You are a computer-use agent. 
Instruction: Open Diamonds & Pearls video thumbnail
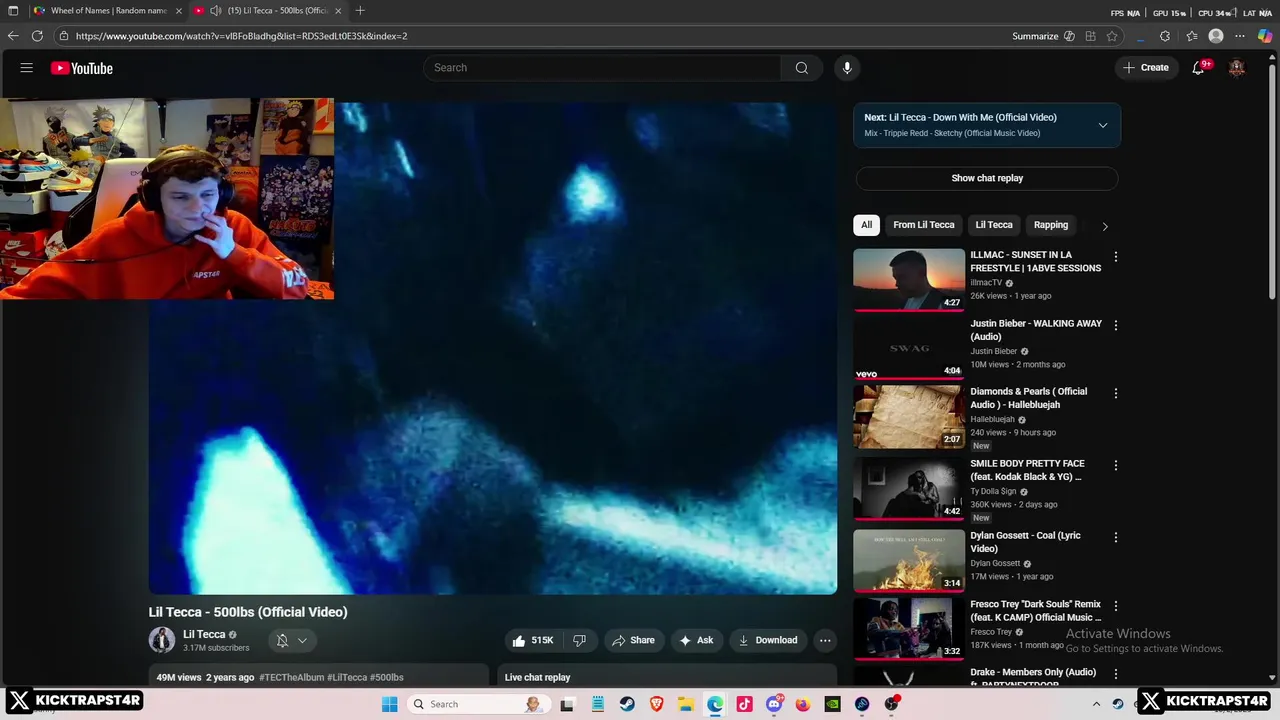[x=909, y=416]
